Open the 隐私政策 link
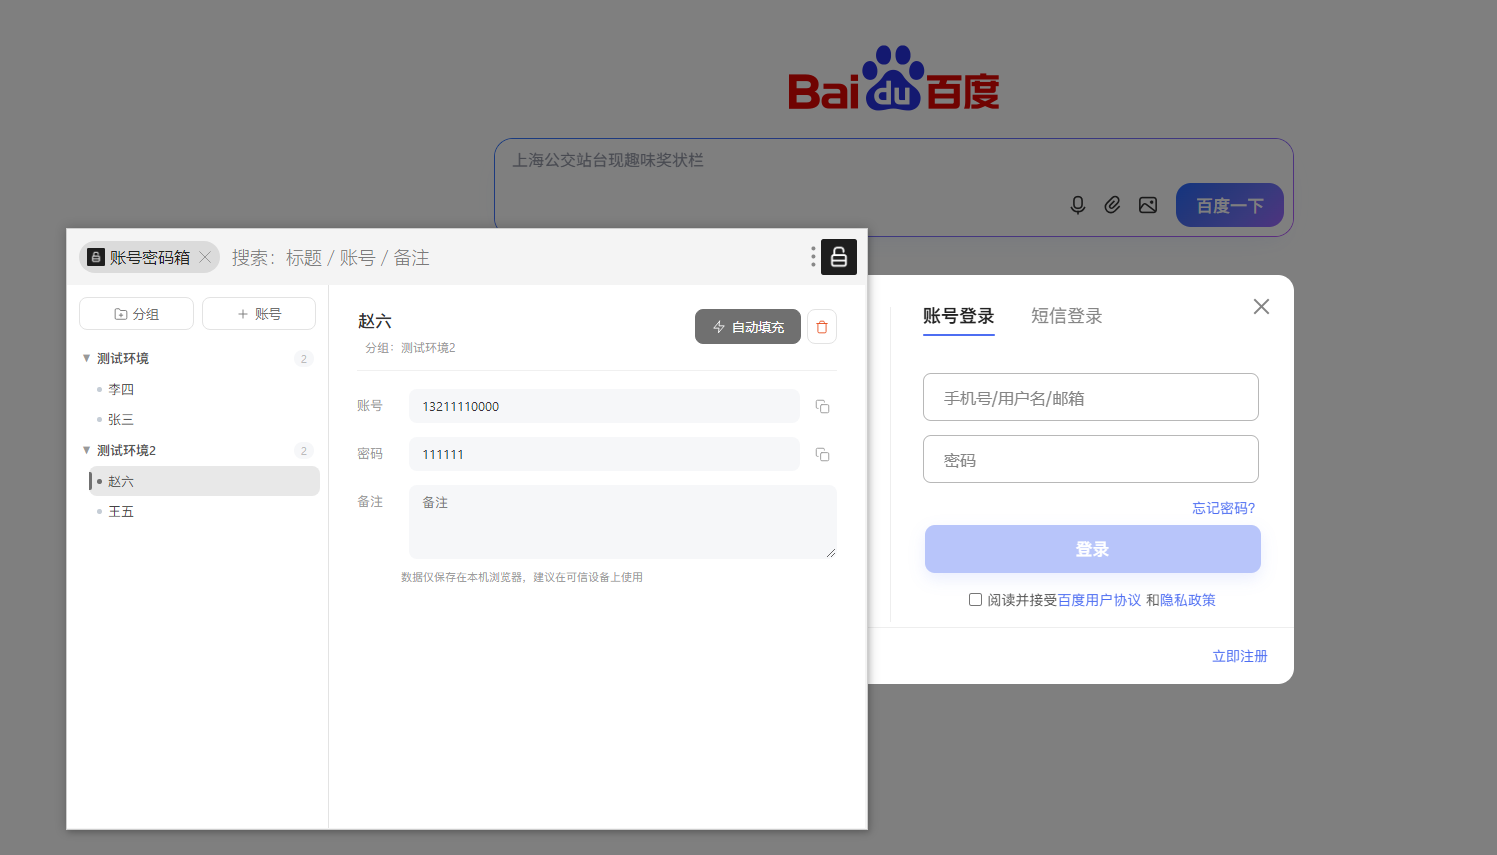 (1188, 600)
